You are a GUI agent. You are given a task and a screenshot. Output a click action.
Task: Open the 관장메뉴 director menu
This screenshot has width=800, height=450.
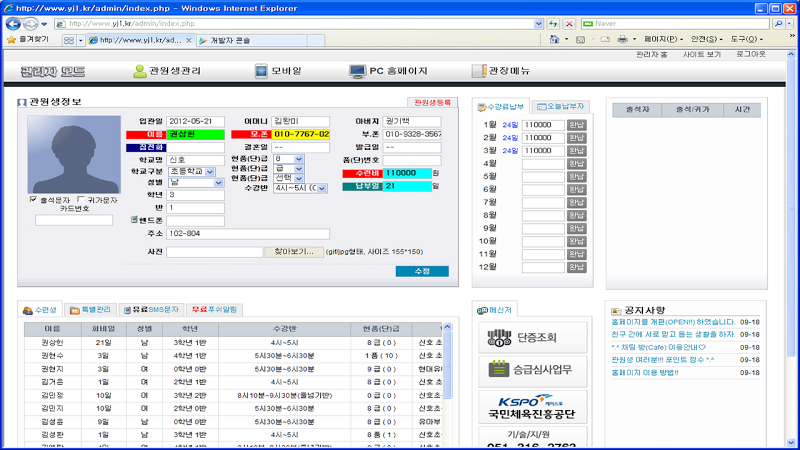[501, 71]
